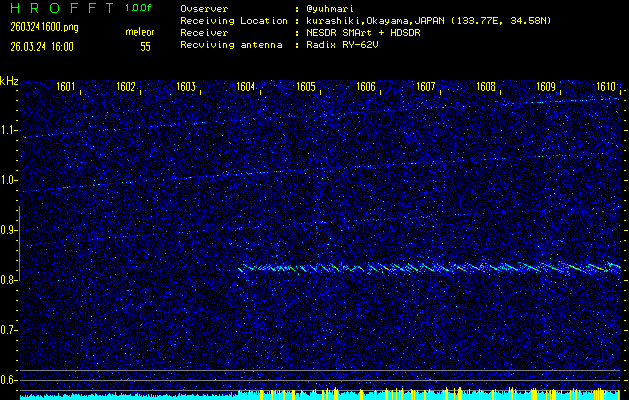Click the 0.6 frequency axis label
Image resolution: width=629 pixels, height=400 pixels.
tap(9, 380)
